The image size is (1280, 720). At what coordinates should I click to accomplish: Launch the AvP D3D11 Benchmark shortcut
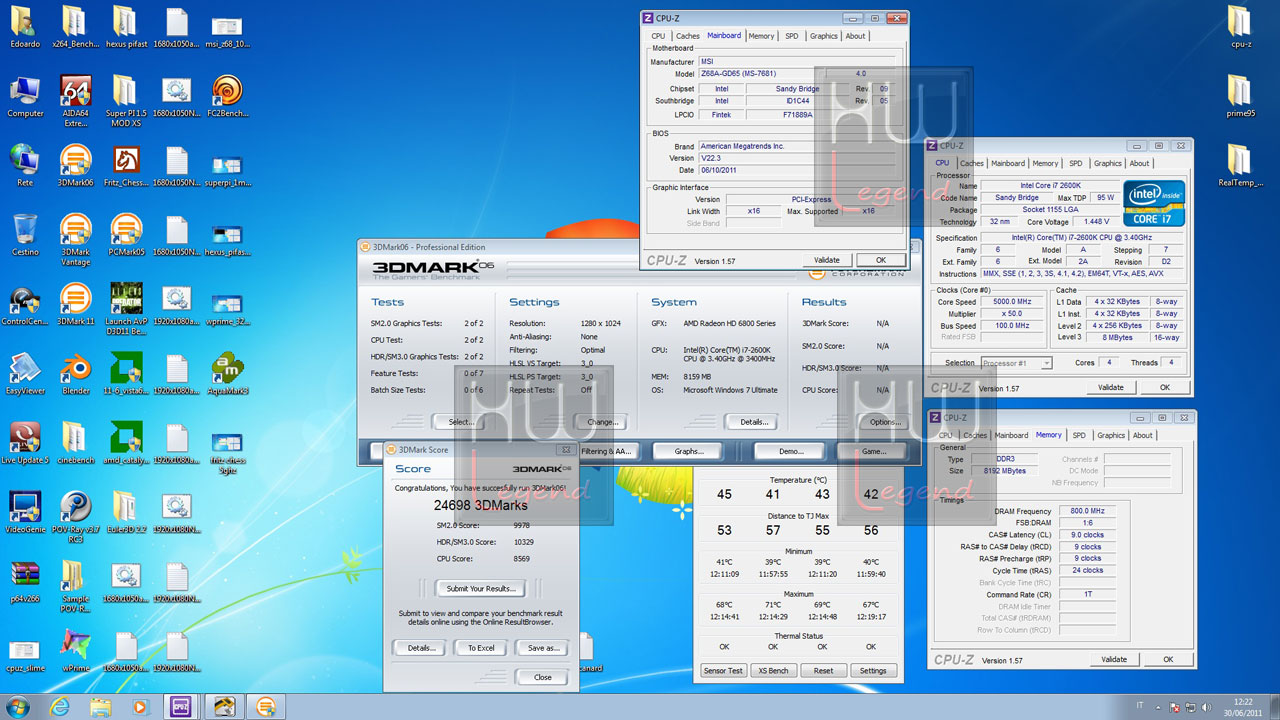[126, 310]
